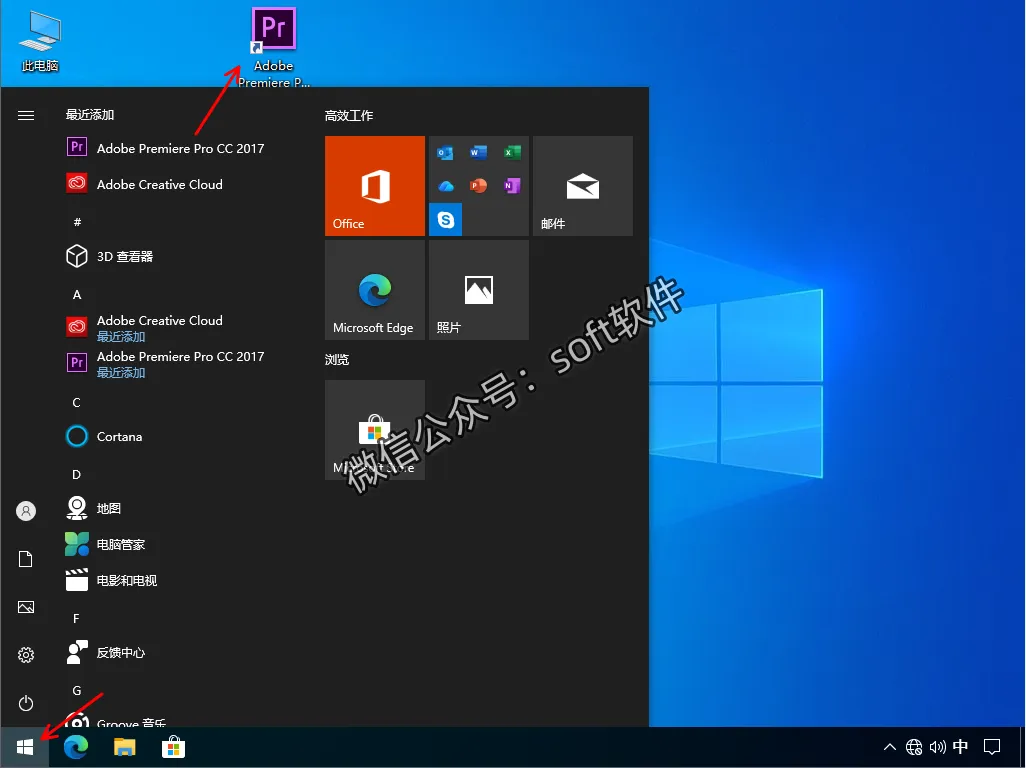Open the 反馈中心 app
The width and height of the screenshot is (1026, 768).
(x=106, y=652)
